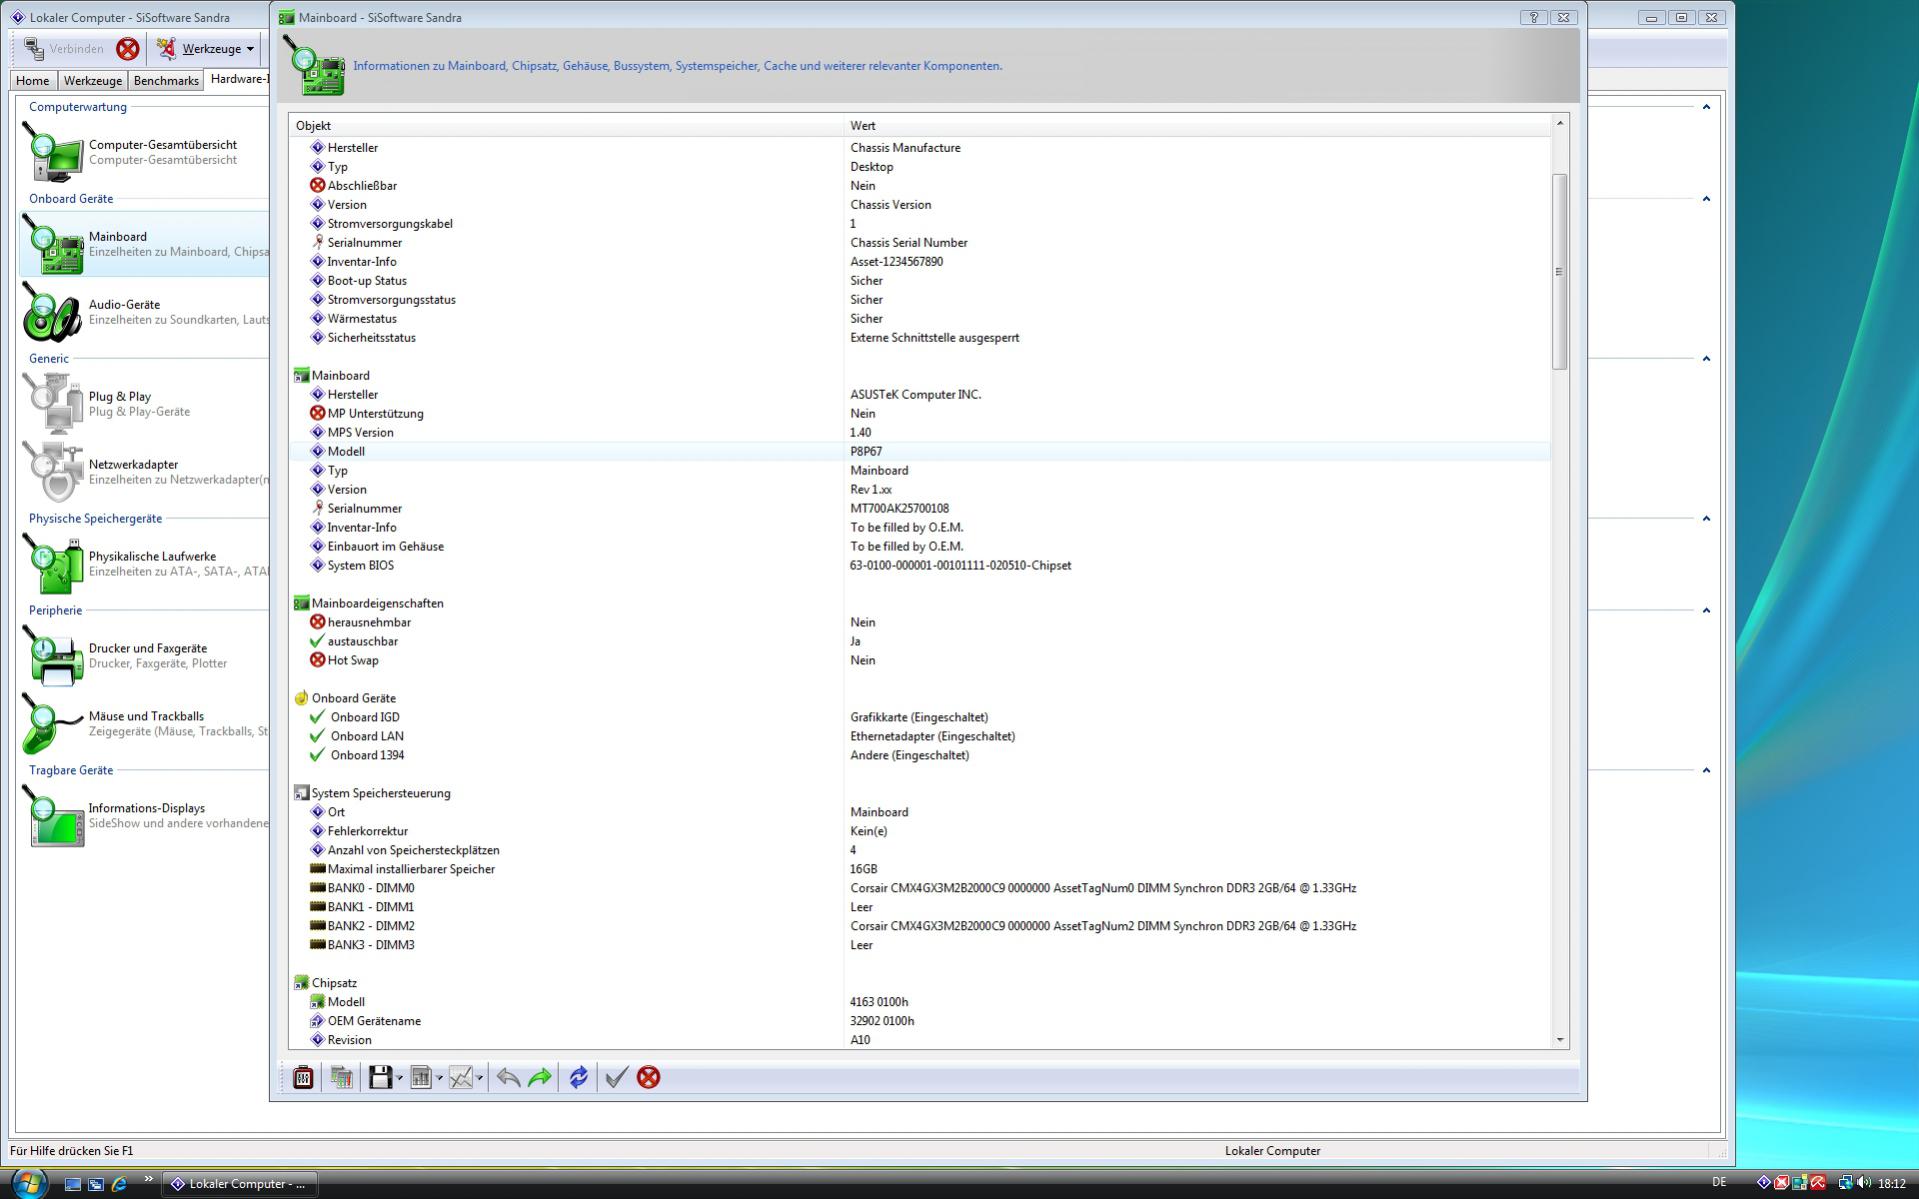Click the grey checkmark OK icon

click(617, 1077)
